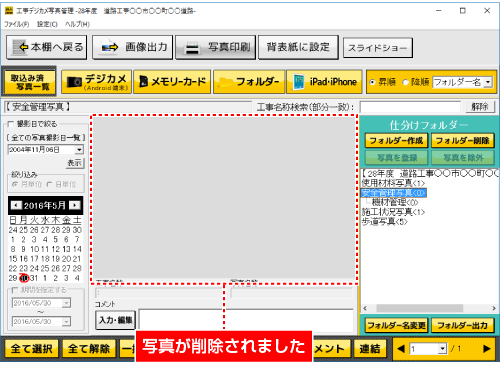Open the ファイル(F) menu
The width and height of the screenshot is (500, 366).
[16, 24]
